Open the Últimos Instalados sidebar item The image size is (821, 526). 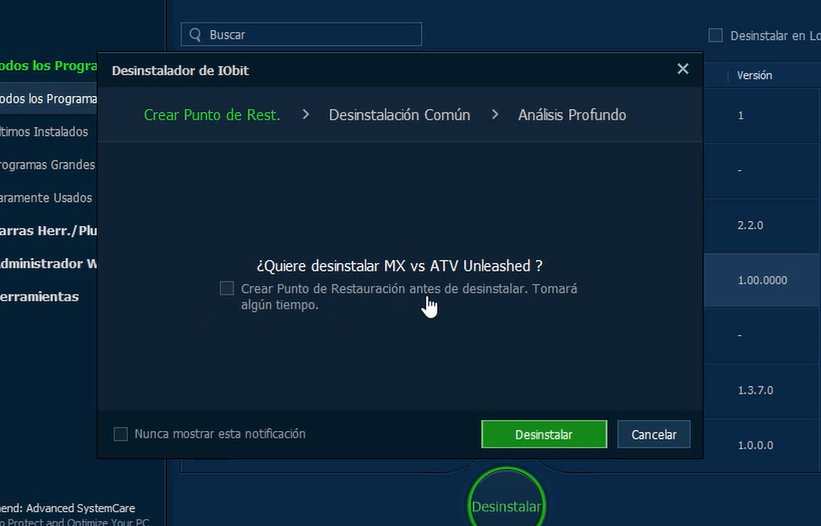click(x=44, y=131)
